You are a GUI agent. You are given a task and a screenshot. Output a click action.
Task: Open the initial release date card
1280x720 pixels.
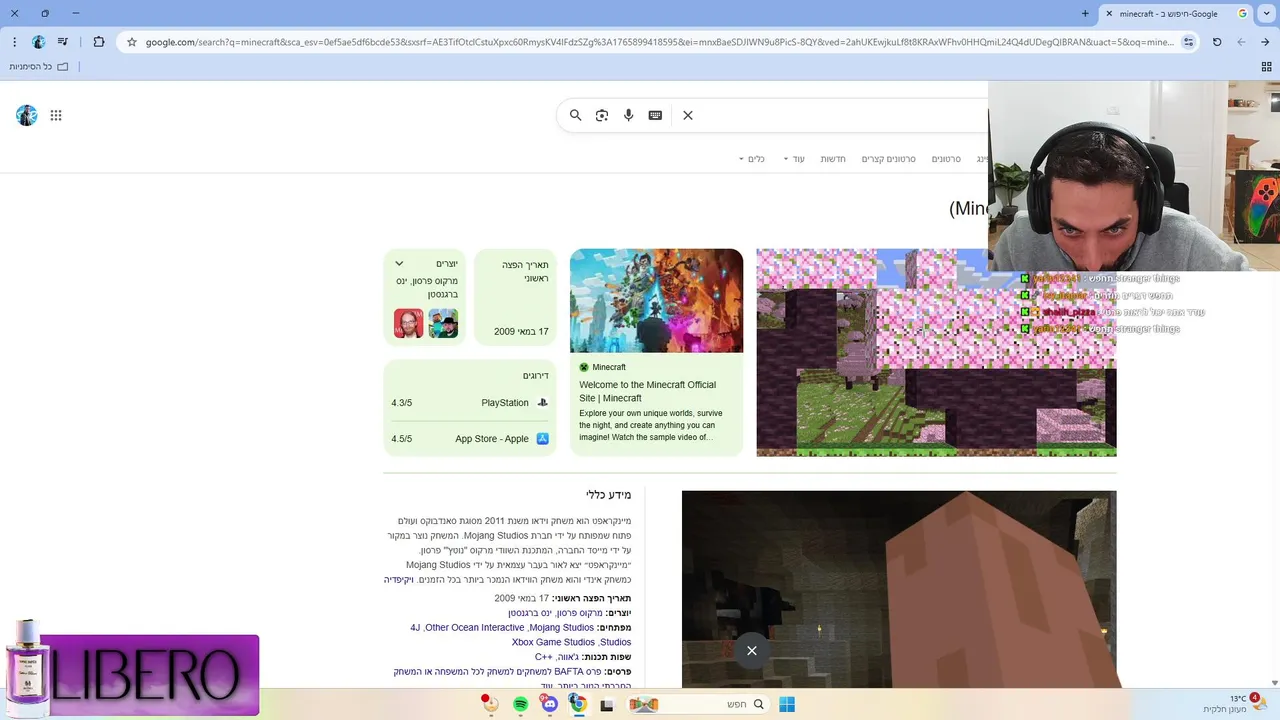(515, 297)
